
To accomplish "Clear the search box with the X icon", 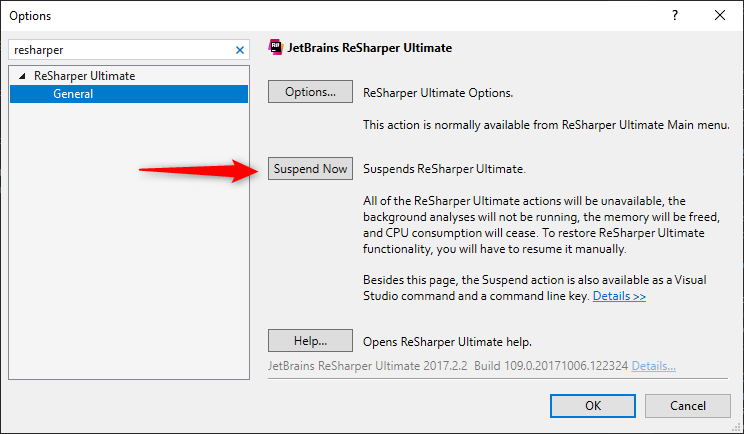I will (240, 50).
